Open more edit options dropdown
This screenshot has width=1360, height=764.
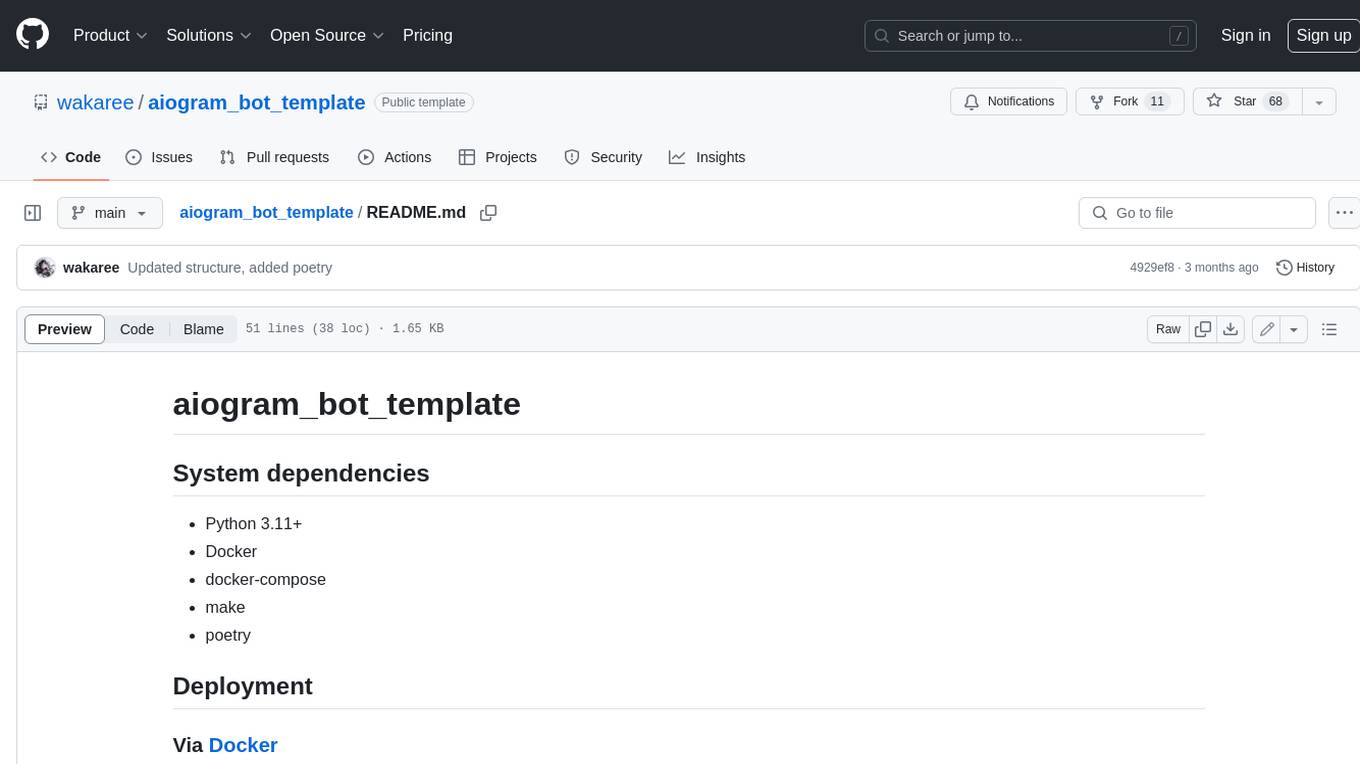1294,329
